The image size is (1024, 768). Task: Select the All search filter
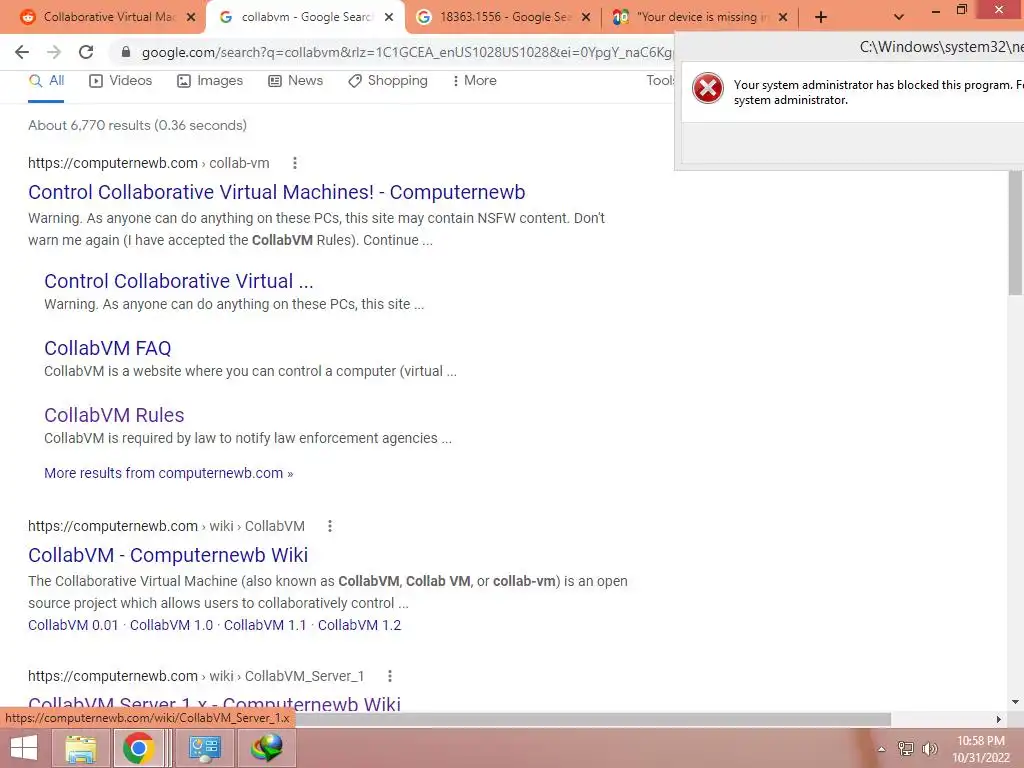pos(46,80)
